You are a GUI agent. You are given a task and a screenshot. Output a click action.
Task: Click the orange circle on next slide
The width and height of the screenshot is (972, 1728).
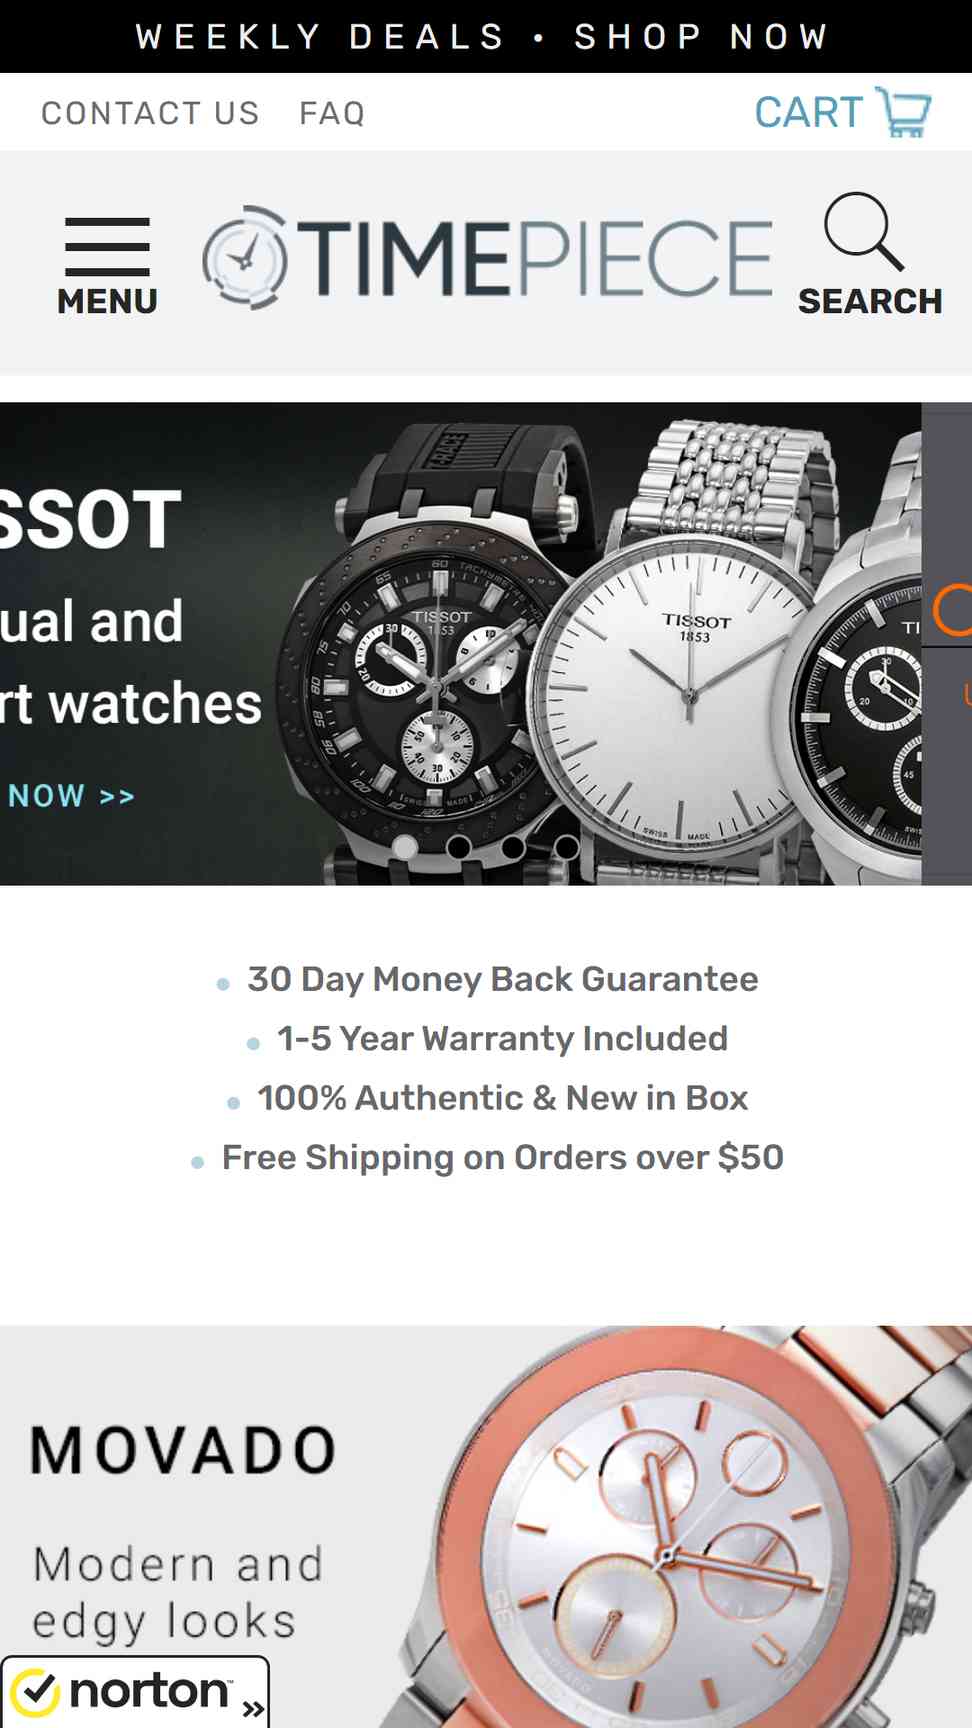[x=954, y=610]
